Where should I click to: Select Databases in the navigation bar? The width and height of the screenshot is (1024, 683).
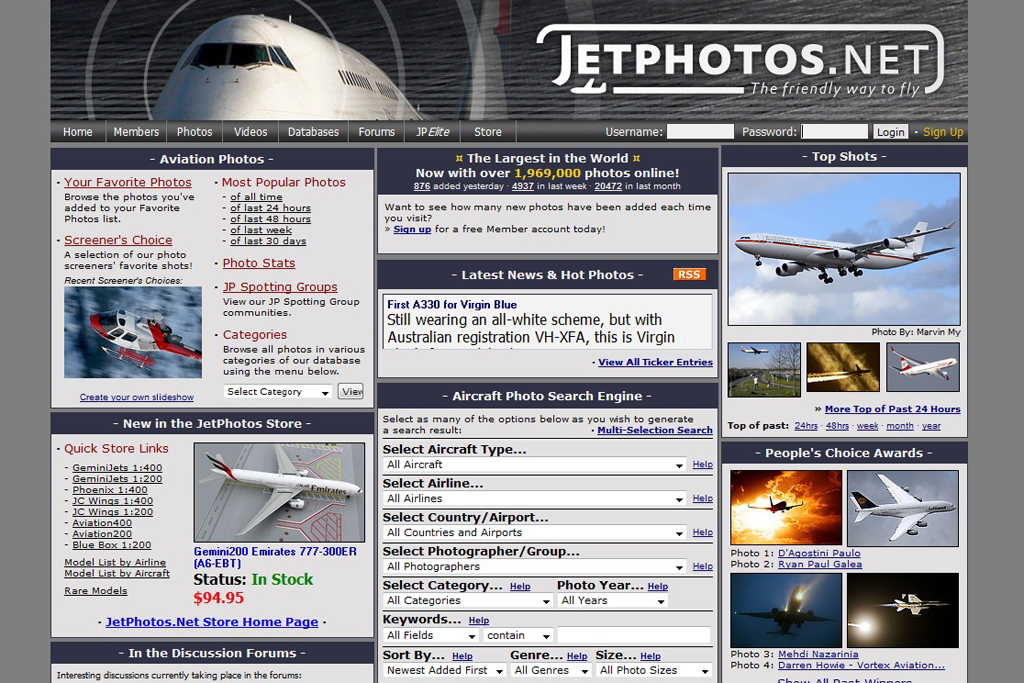point(313,132)
